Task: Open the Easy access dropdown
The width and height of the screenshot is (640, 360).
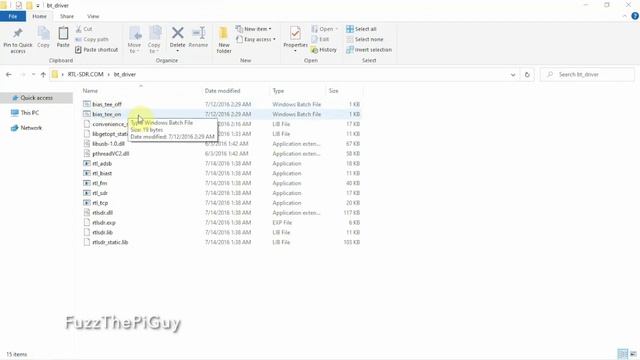Action: pyautogui.click(x=256, y=39)
